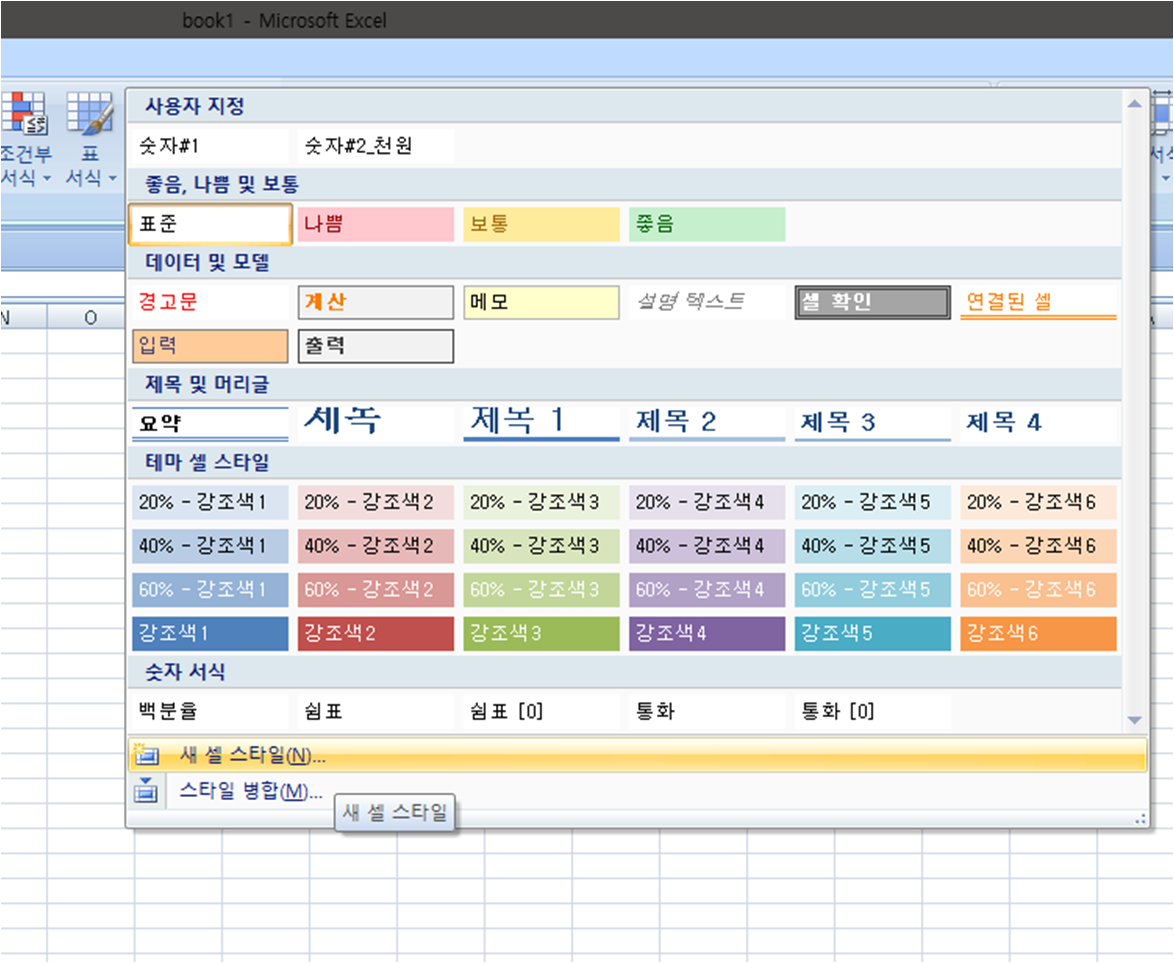Pick 20% - 강조색6 theme style
Screen dimensions: 1174x963
pos(1038,502)
